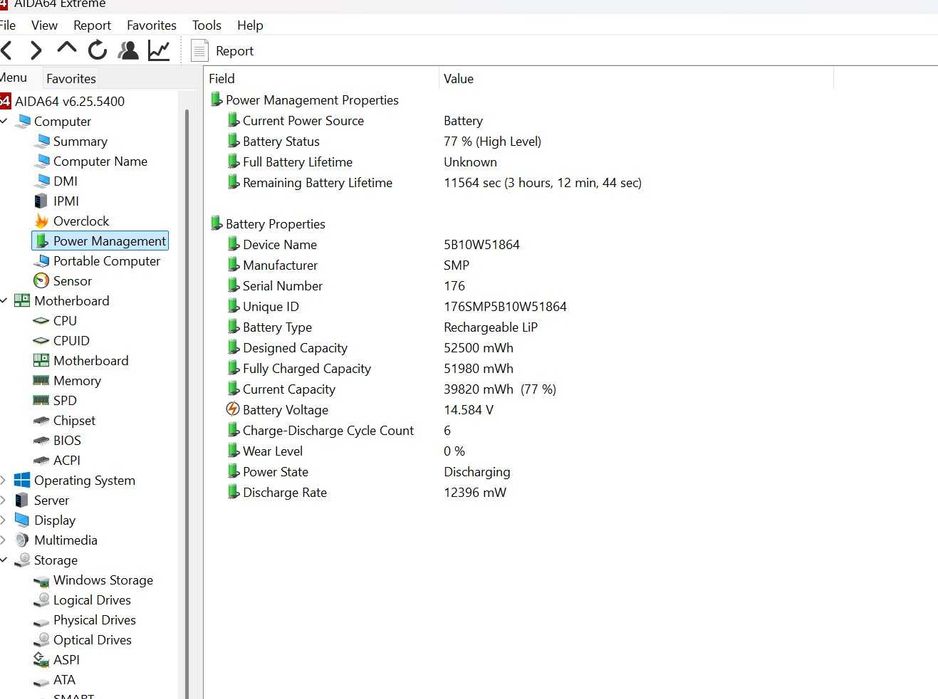Switch to the Menu tab

click(x=13, y=78)
